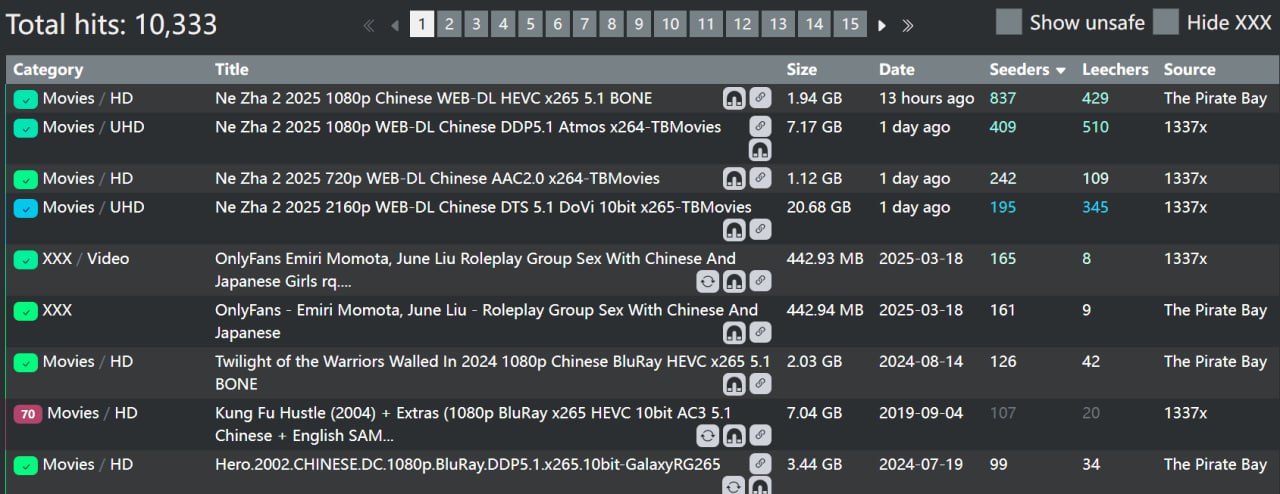
Task: Click the 510 leechers value
Action: [1095, 127]
